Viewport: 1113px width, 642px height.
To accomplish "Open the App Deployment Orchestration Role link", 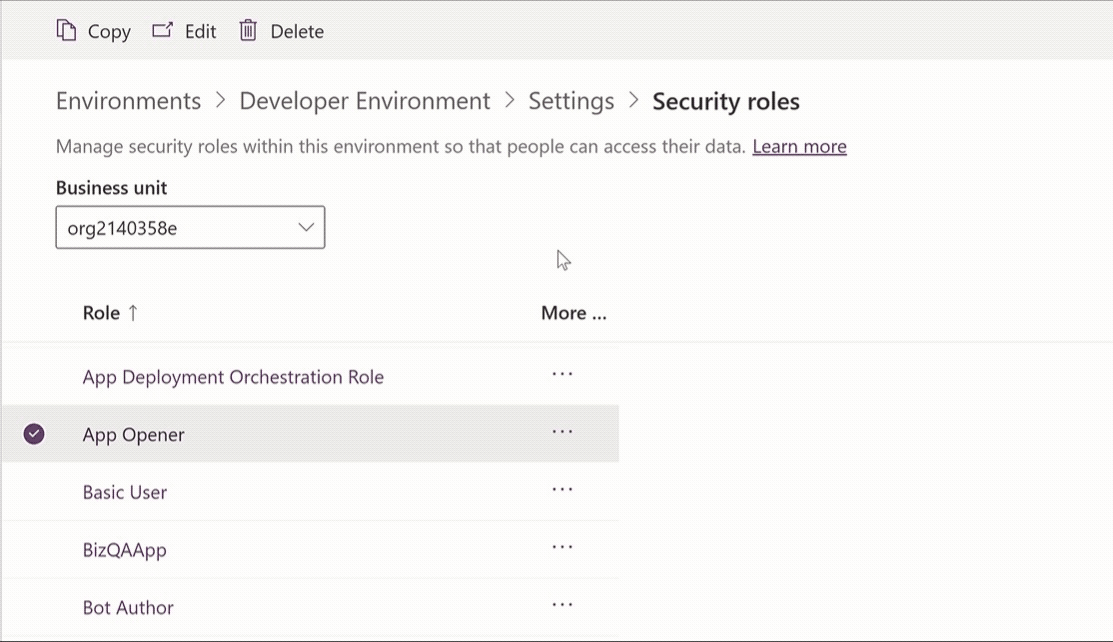I will click(233, 377).
